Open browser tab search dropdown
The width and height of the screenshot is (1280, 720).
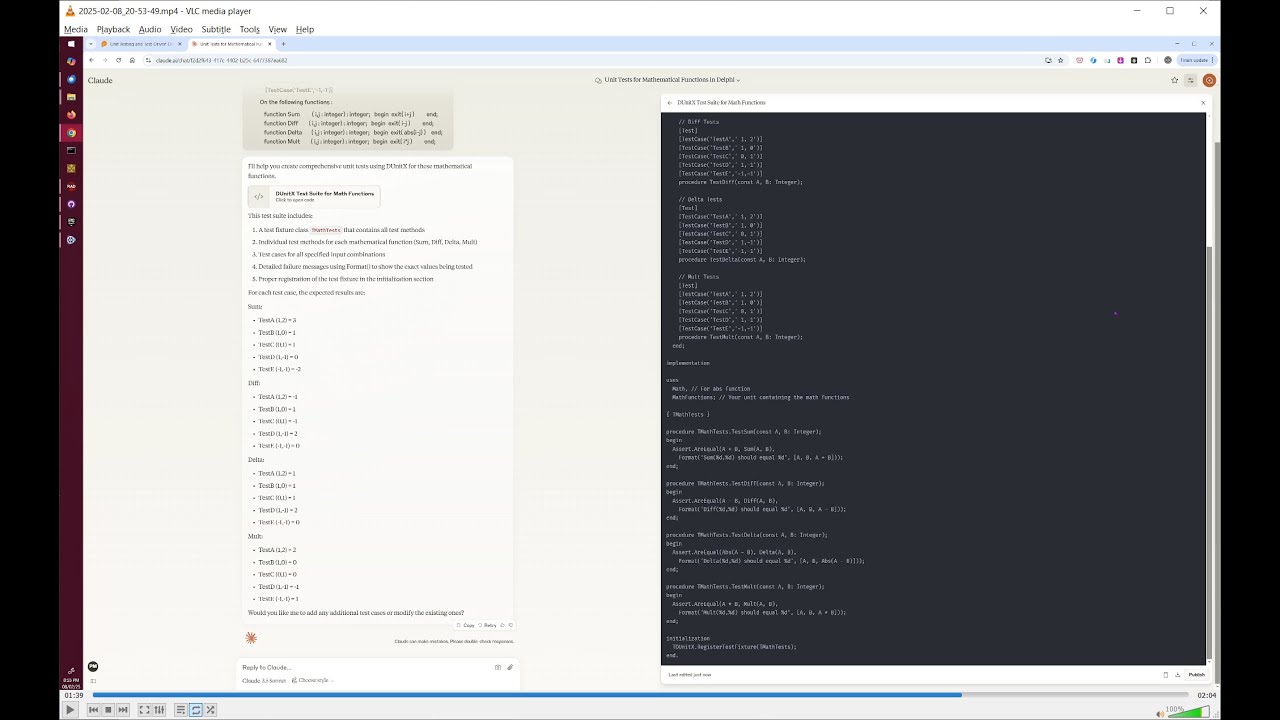pos(91,44)
